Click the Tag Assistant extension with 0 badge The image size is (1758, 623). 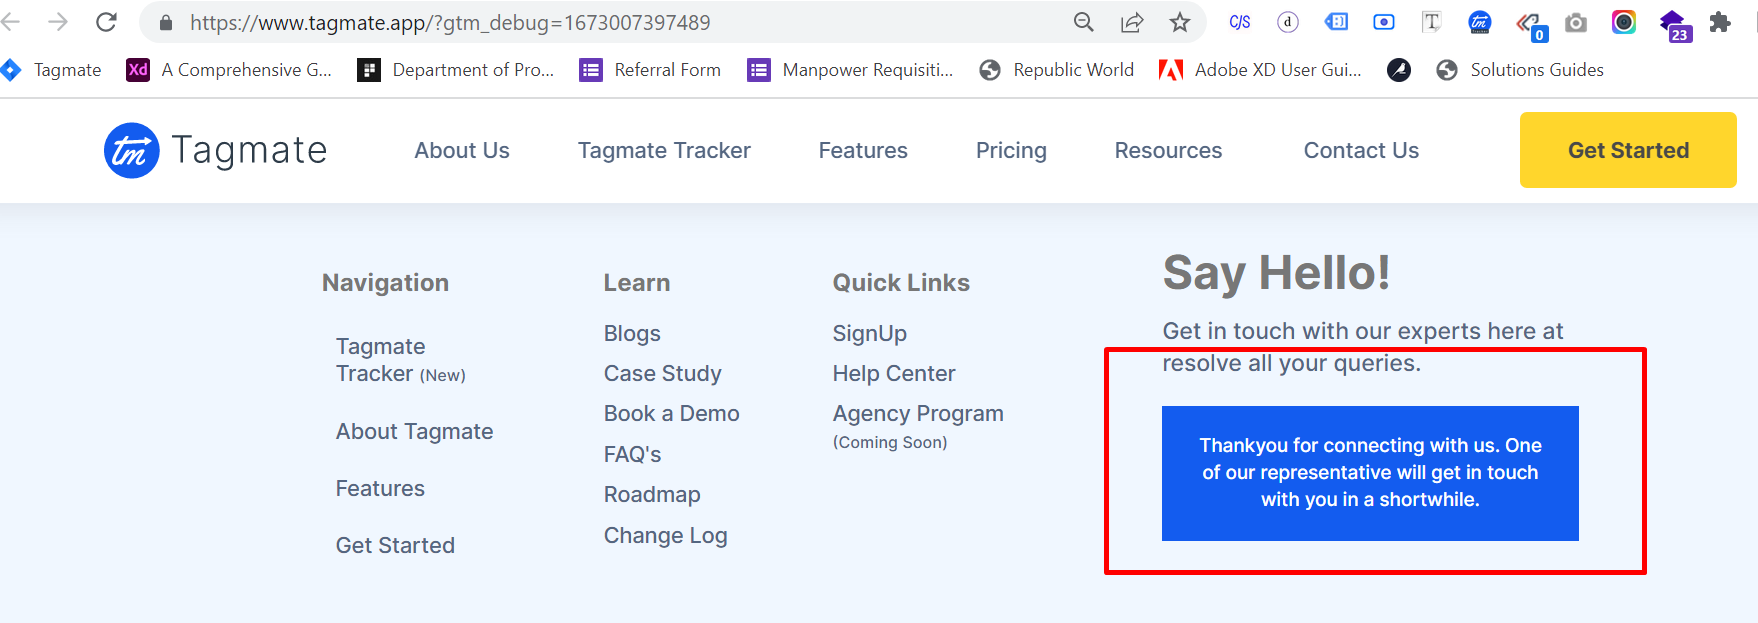pos(1529,24)
